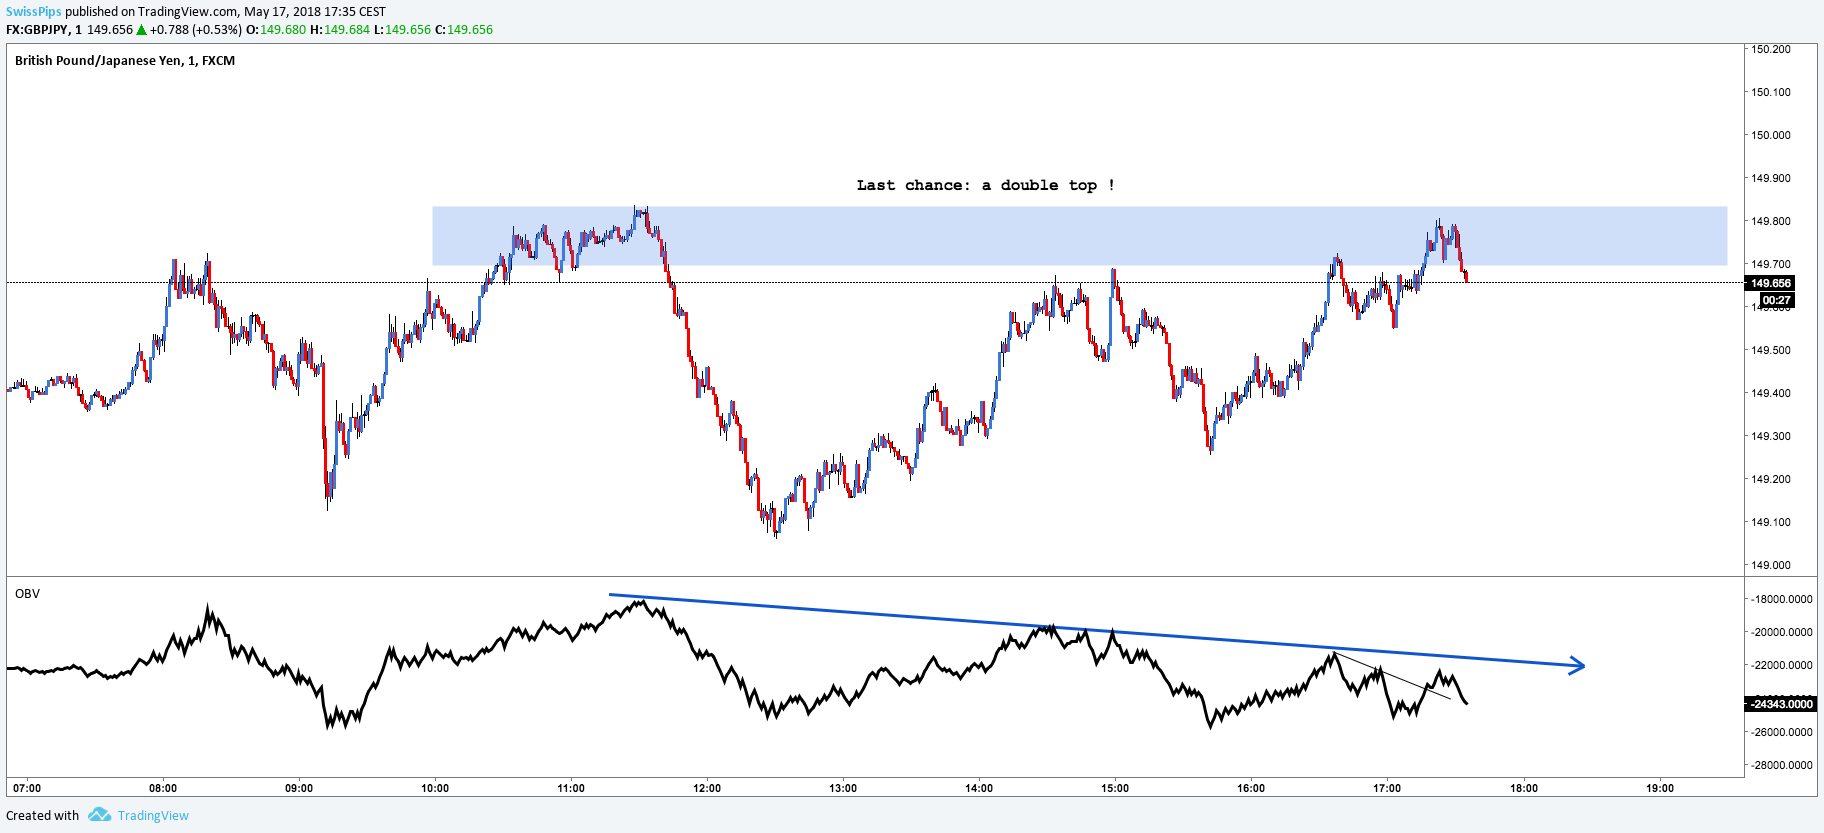Click the H:149.684 high value

click(340, 30)
